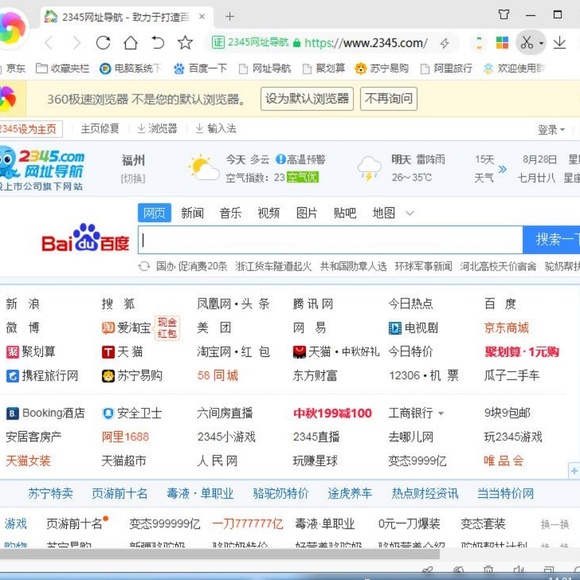Click the undo/restore closed tab icon

tap(158, 43)
